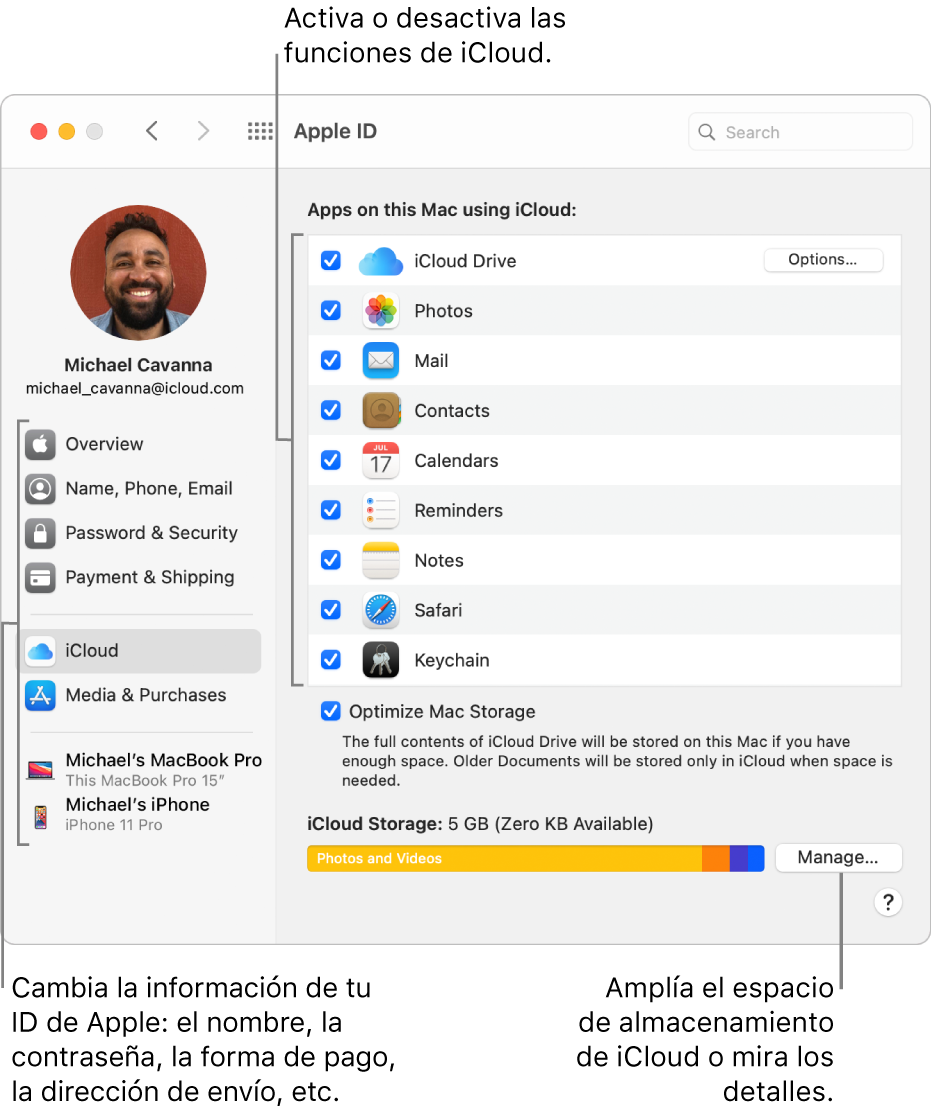
Task: Click the michael_cavanna@icloud.com email text
Action: point(135,388)
